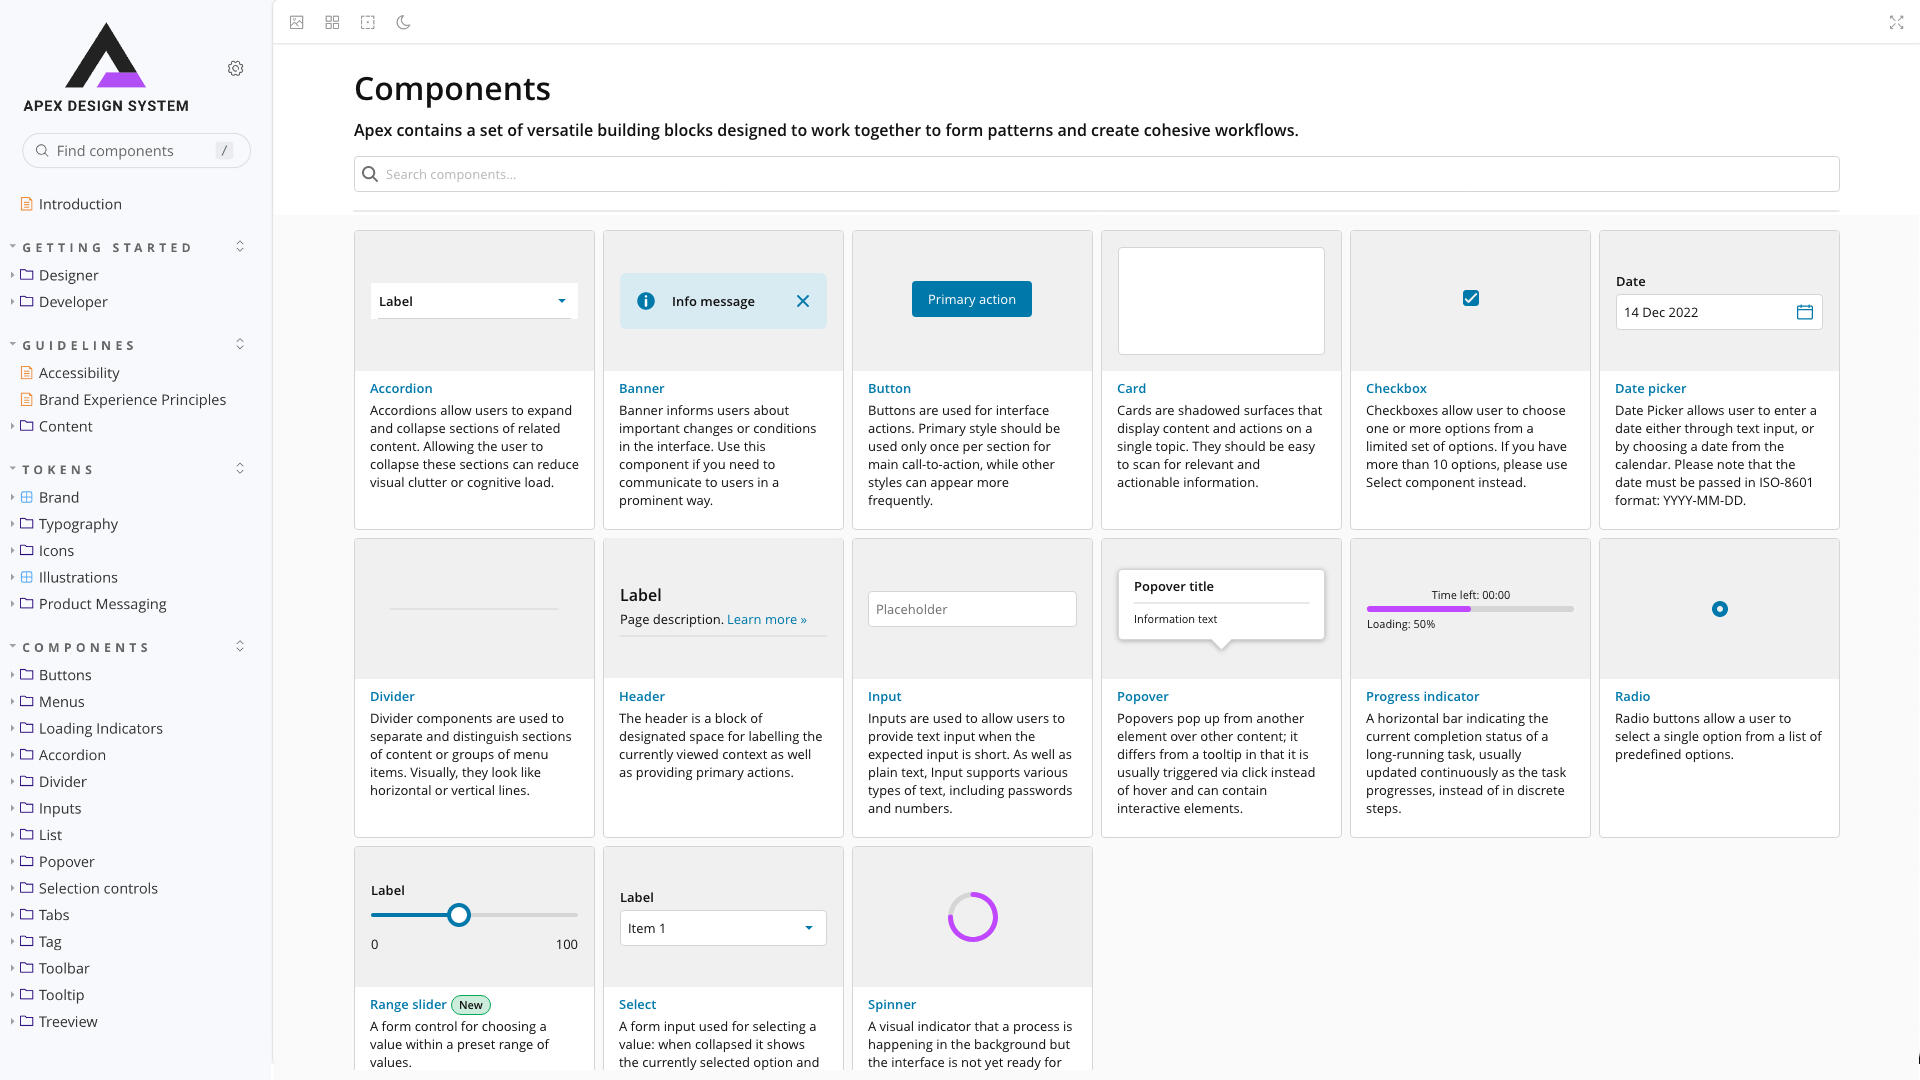The image size is (1920, 1080).
Task: Open the Item 1 select dropdown
Action: (x=809, y=928)
